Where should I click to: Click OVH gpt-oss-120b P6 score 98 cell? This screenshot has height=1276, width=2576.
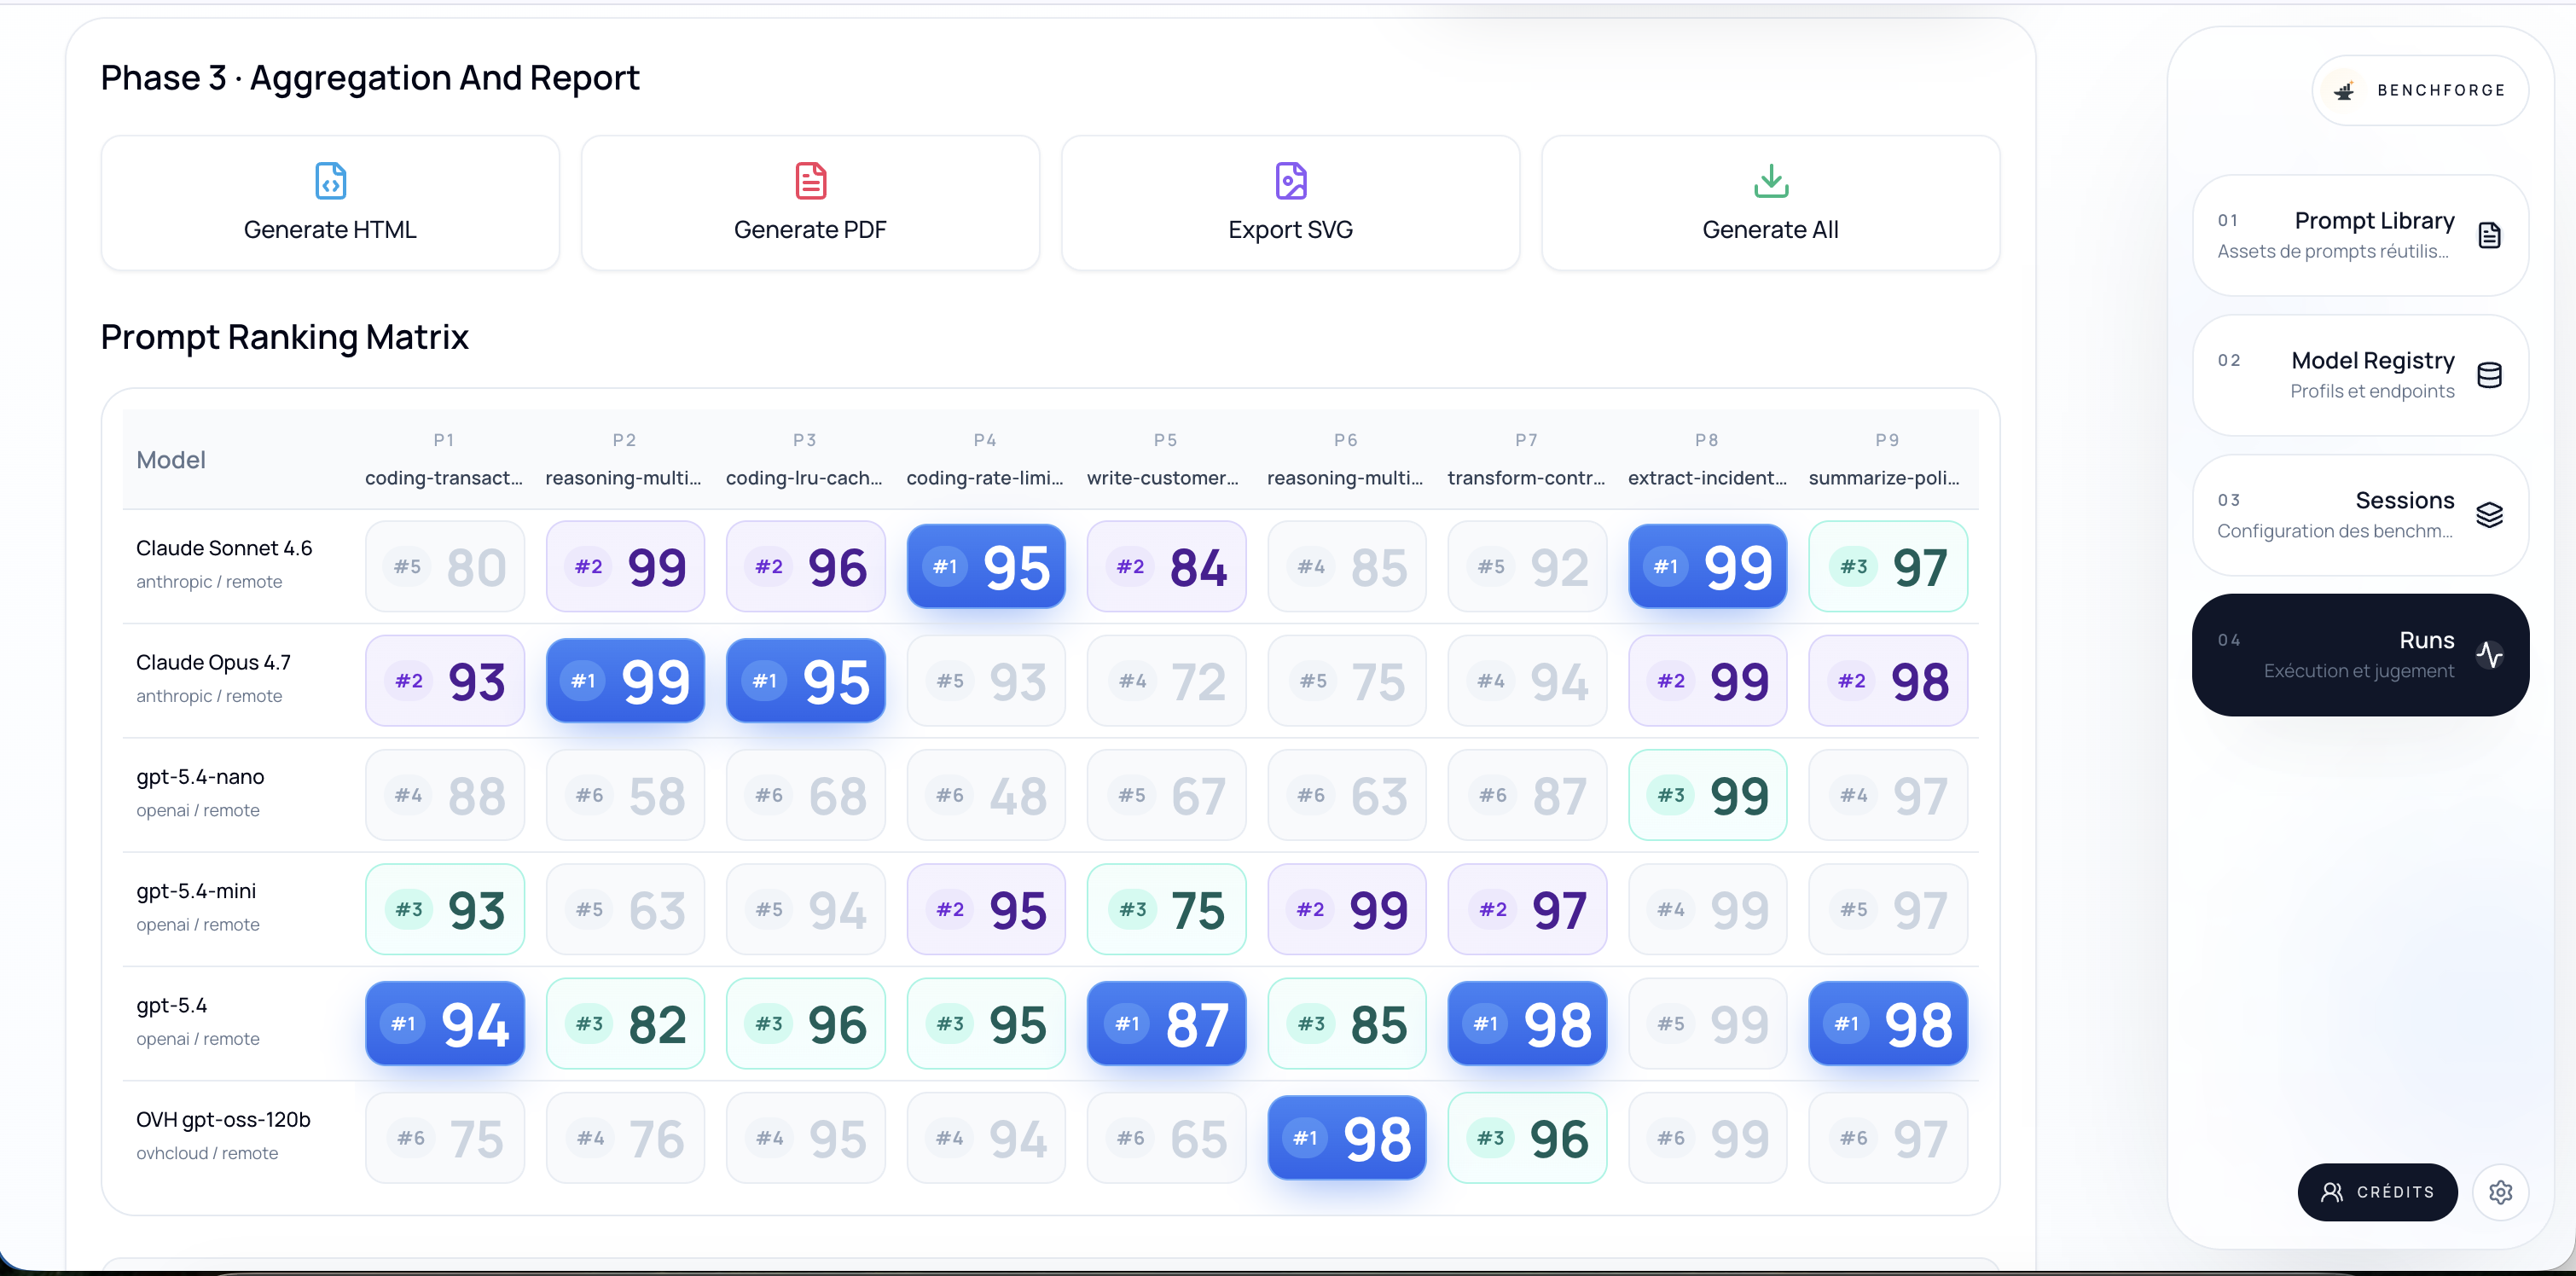point(1347,1138)
